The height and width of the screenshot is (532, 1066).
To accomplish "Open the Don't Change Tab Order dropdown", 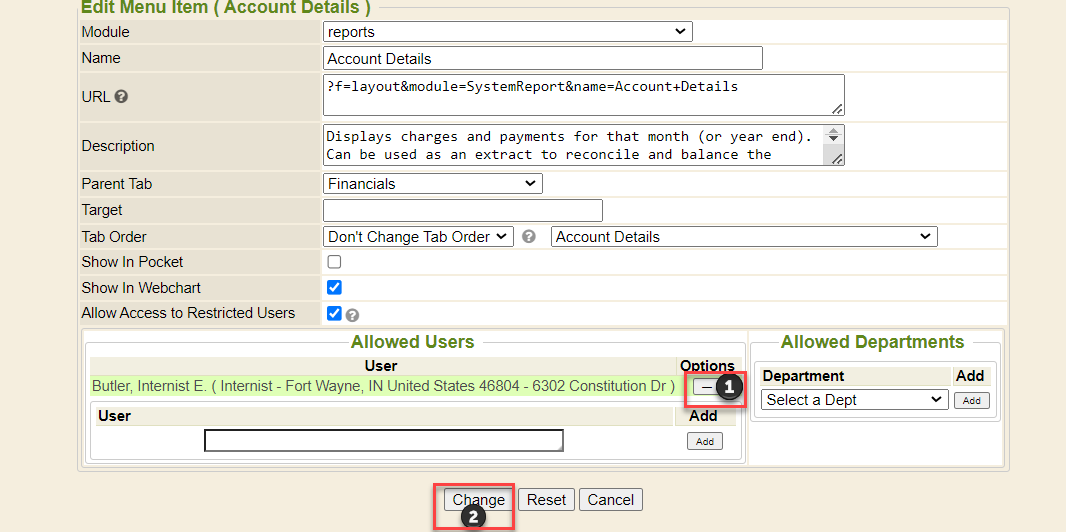I will click(419, 237).
